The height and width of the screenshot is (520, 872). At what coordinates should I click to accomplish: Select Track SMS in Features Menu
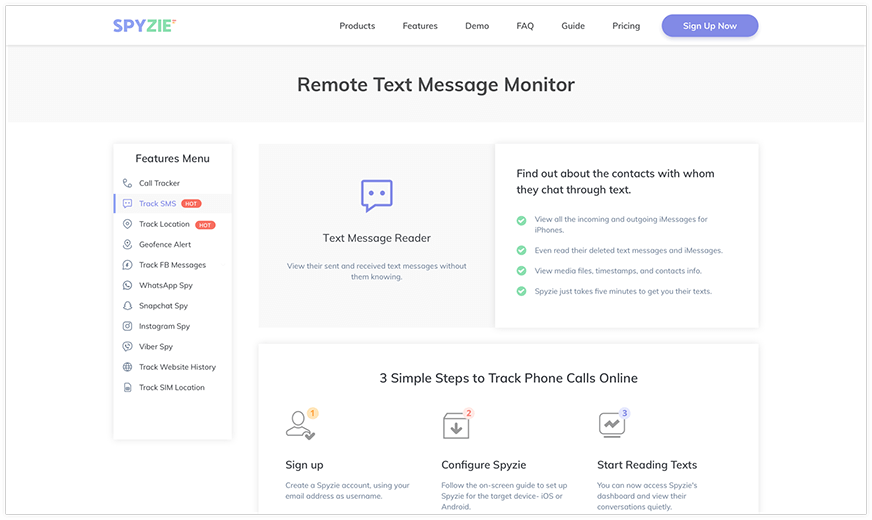(x=157, y=204)
